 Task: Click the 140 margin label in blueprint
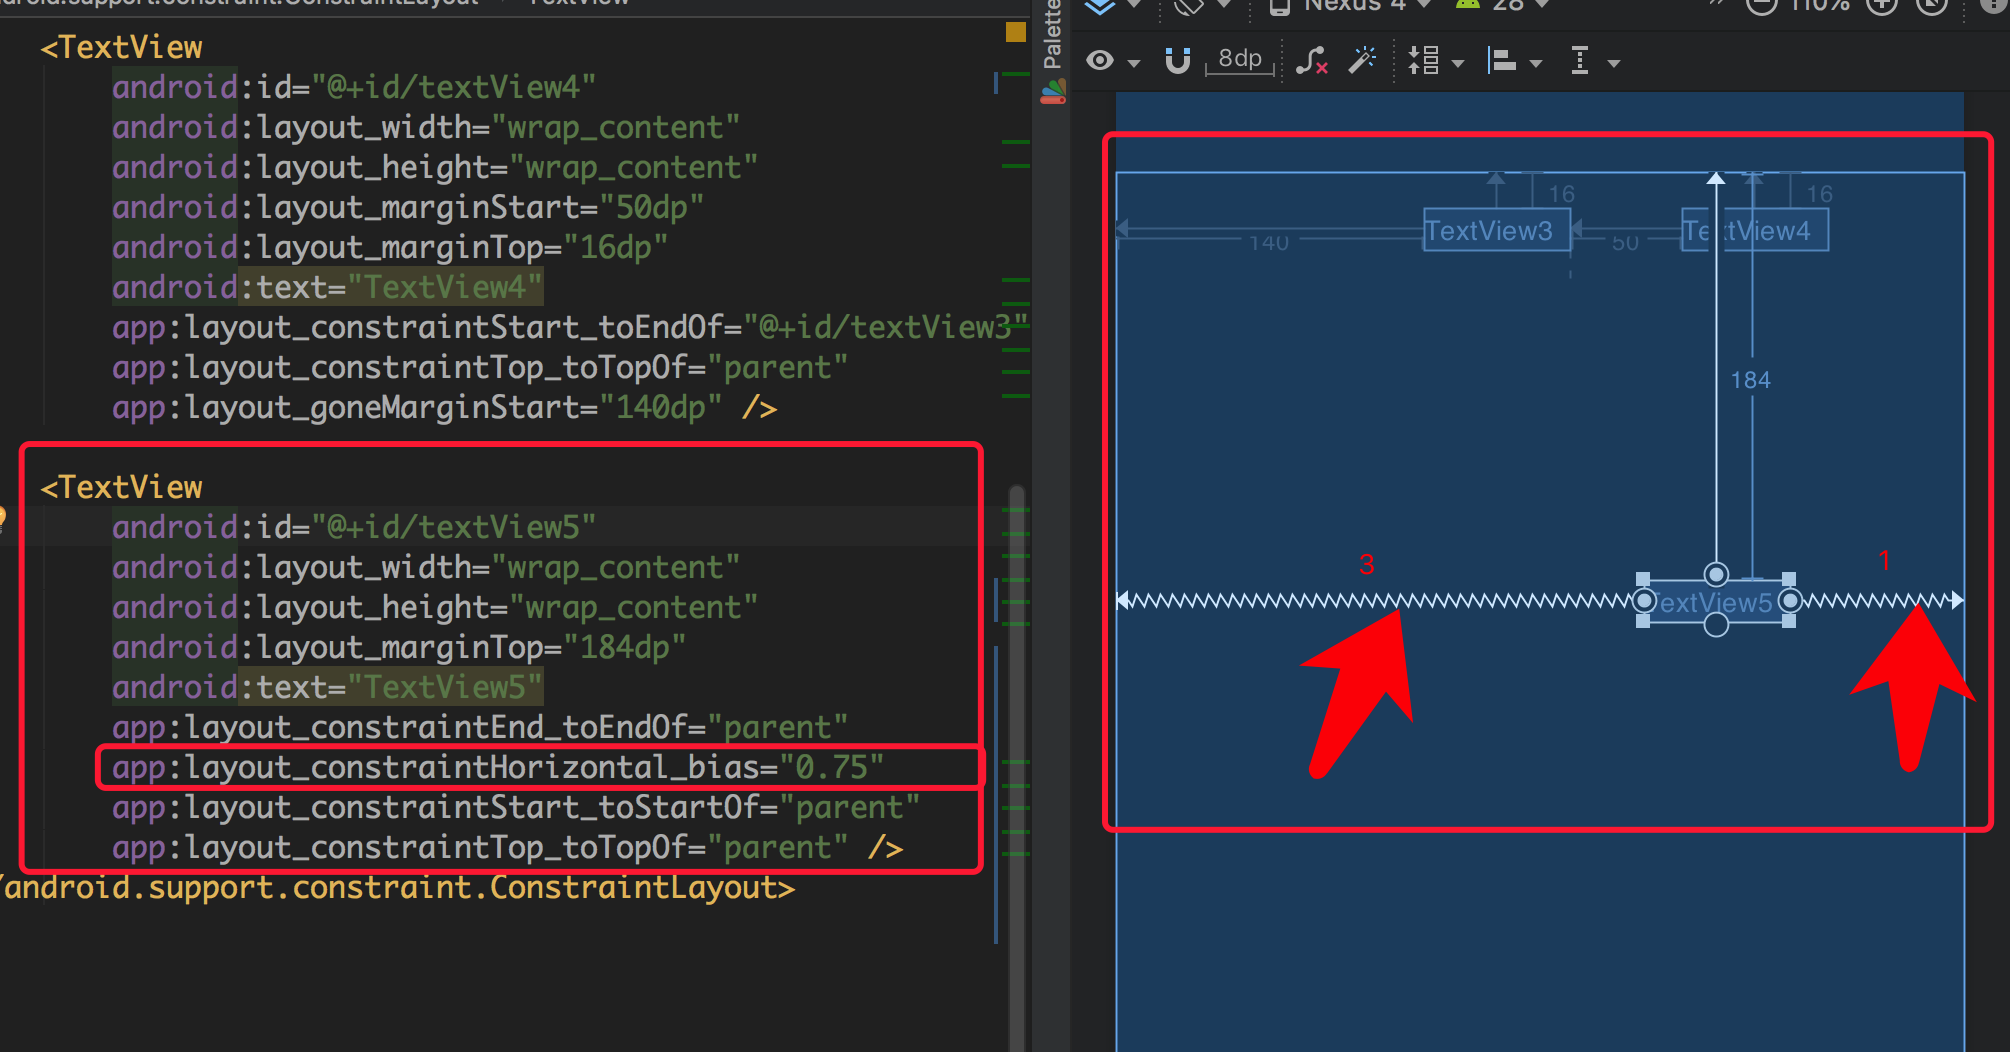click(x=1269, y=243)
